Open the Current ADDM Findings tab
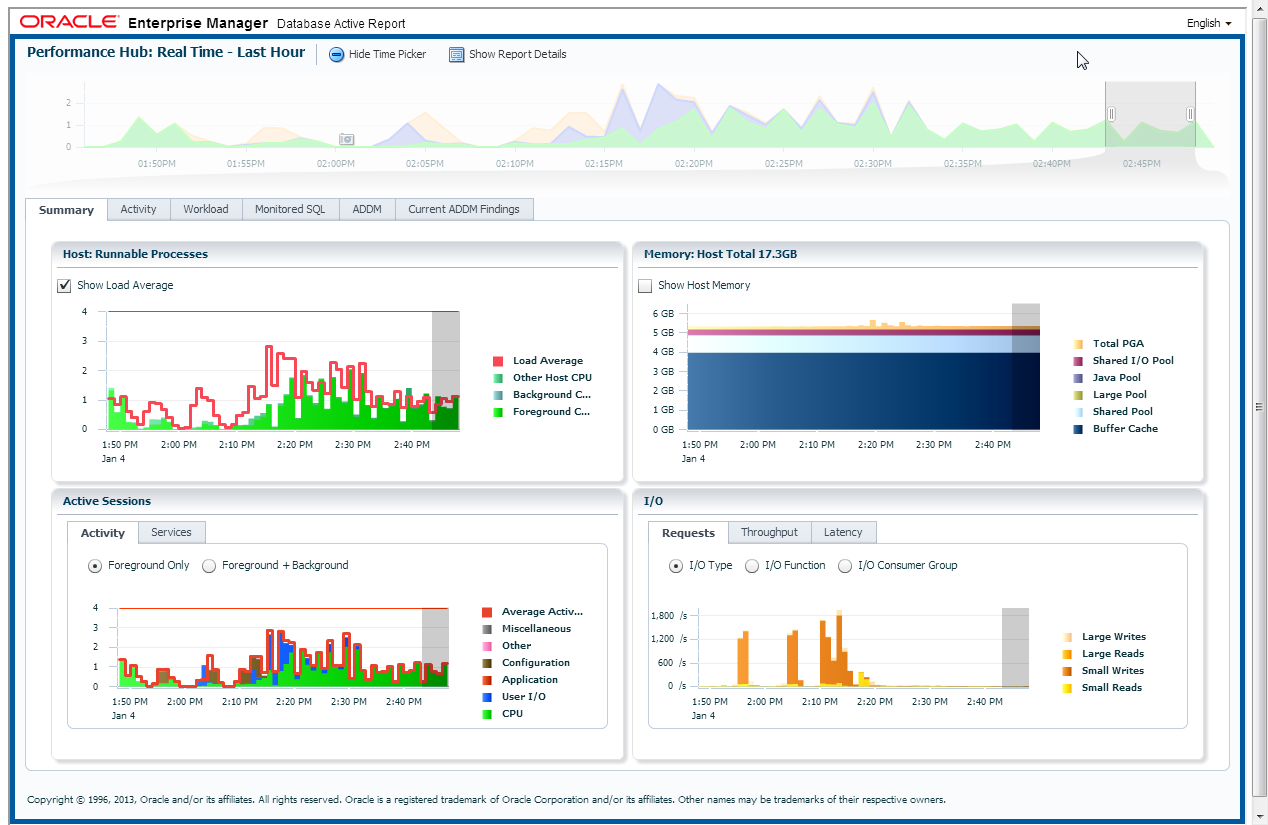1268x825 pixels. point(464,209)
